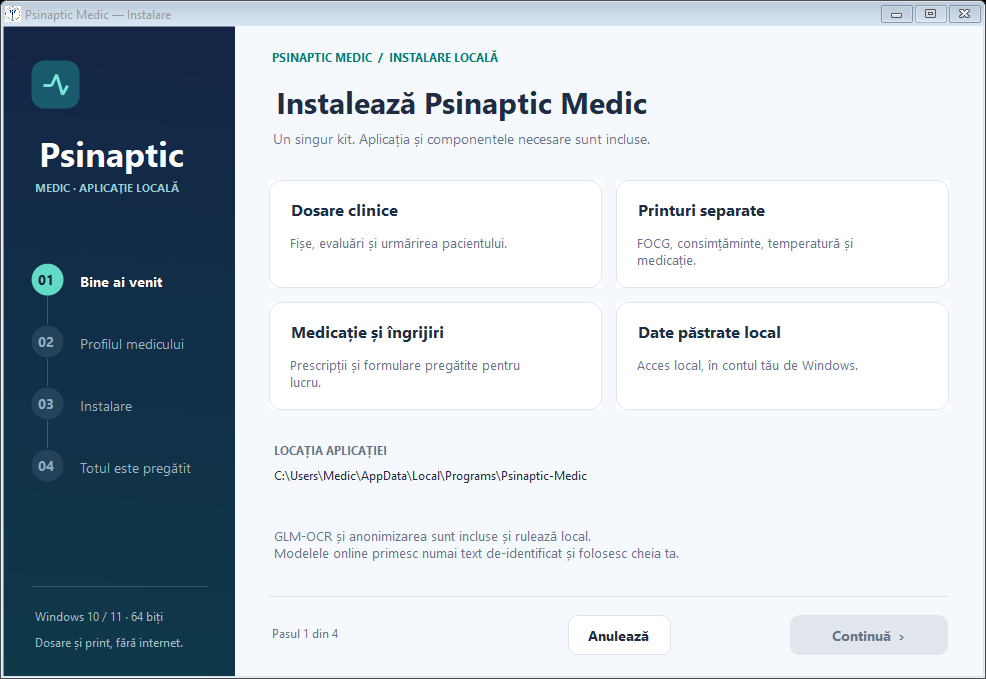
Task: Select the Dosare clinice card
Action: tap(435, 234)
